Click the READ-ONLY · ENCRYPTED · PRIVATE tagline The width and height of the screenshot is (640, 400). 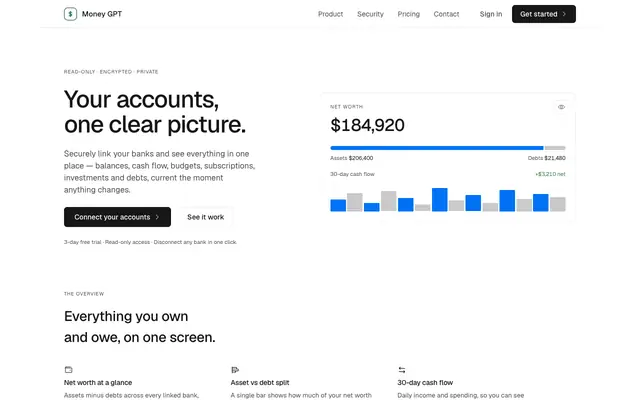pos(111,71)
